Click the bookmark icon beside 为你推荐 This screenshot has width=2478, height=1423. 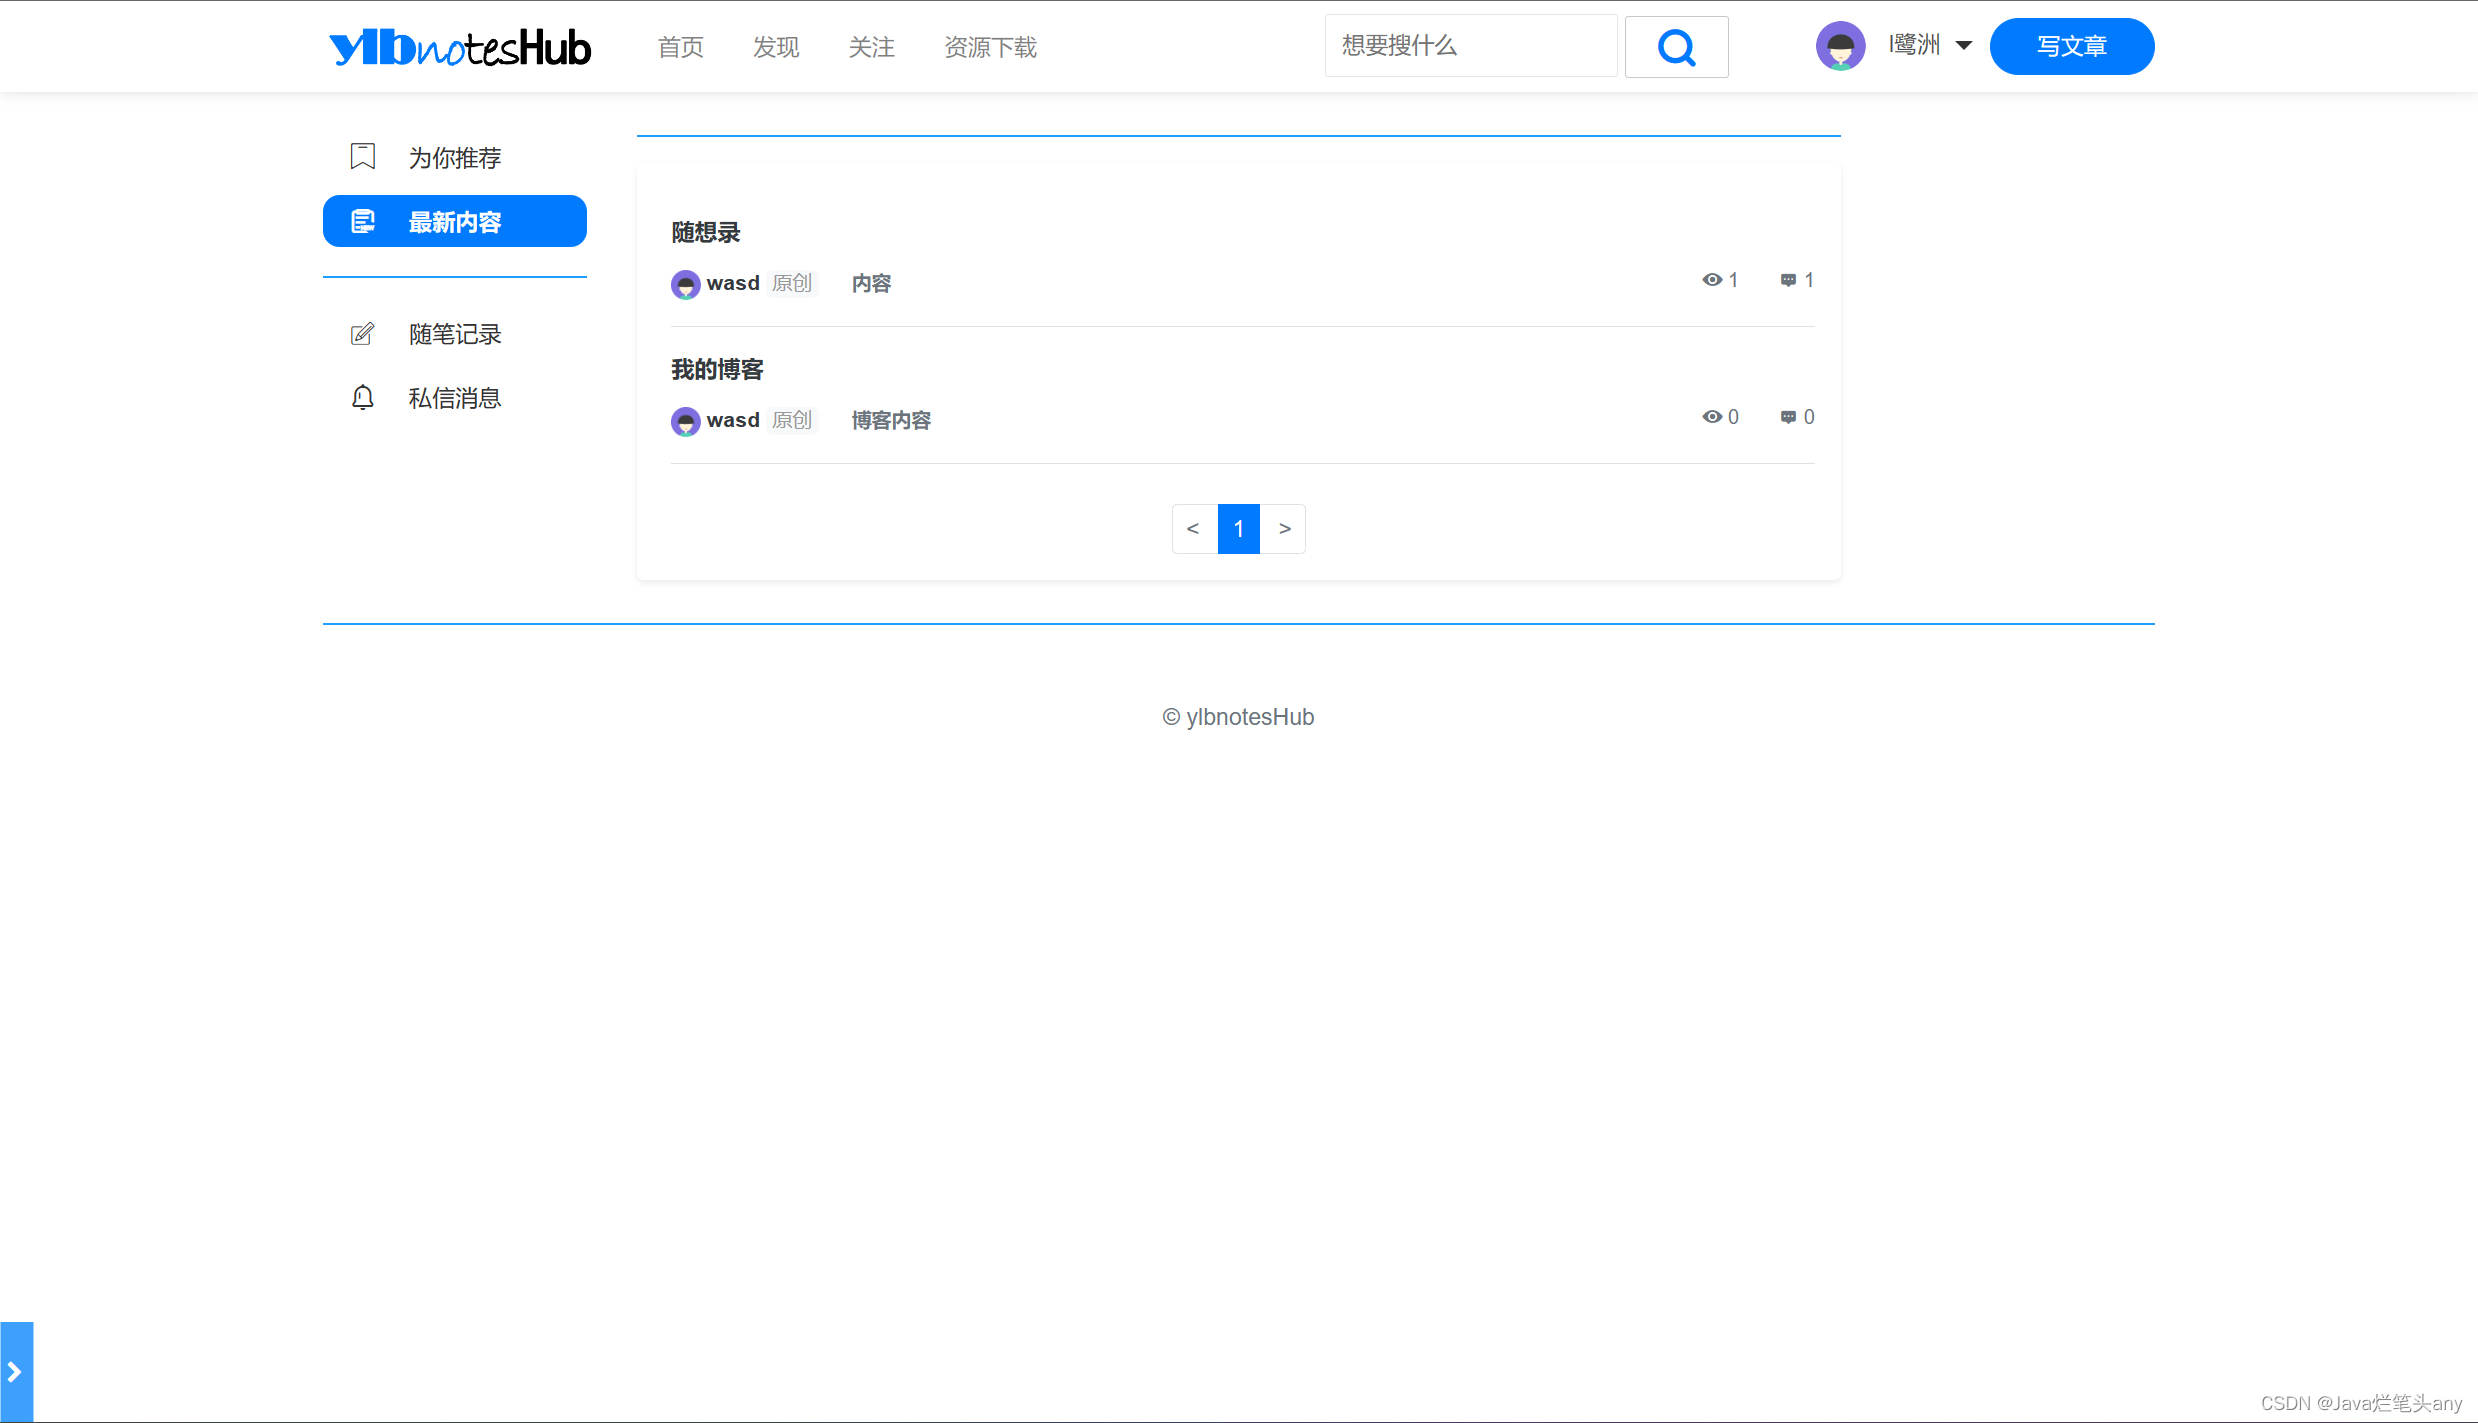(363, 157)
